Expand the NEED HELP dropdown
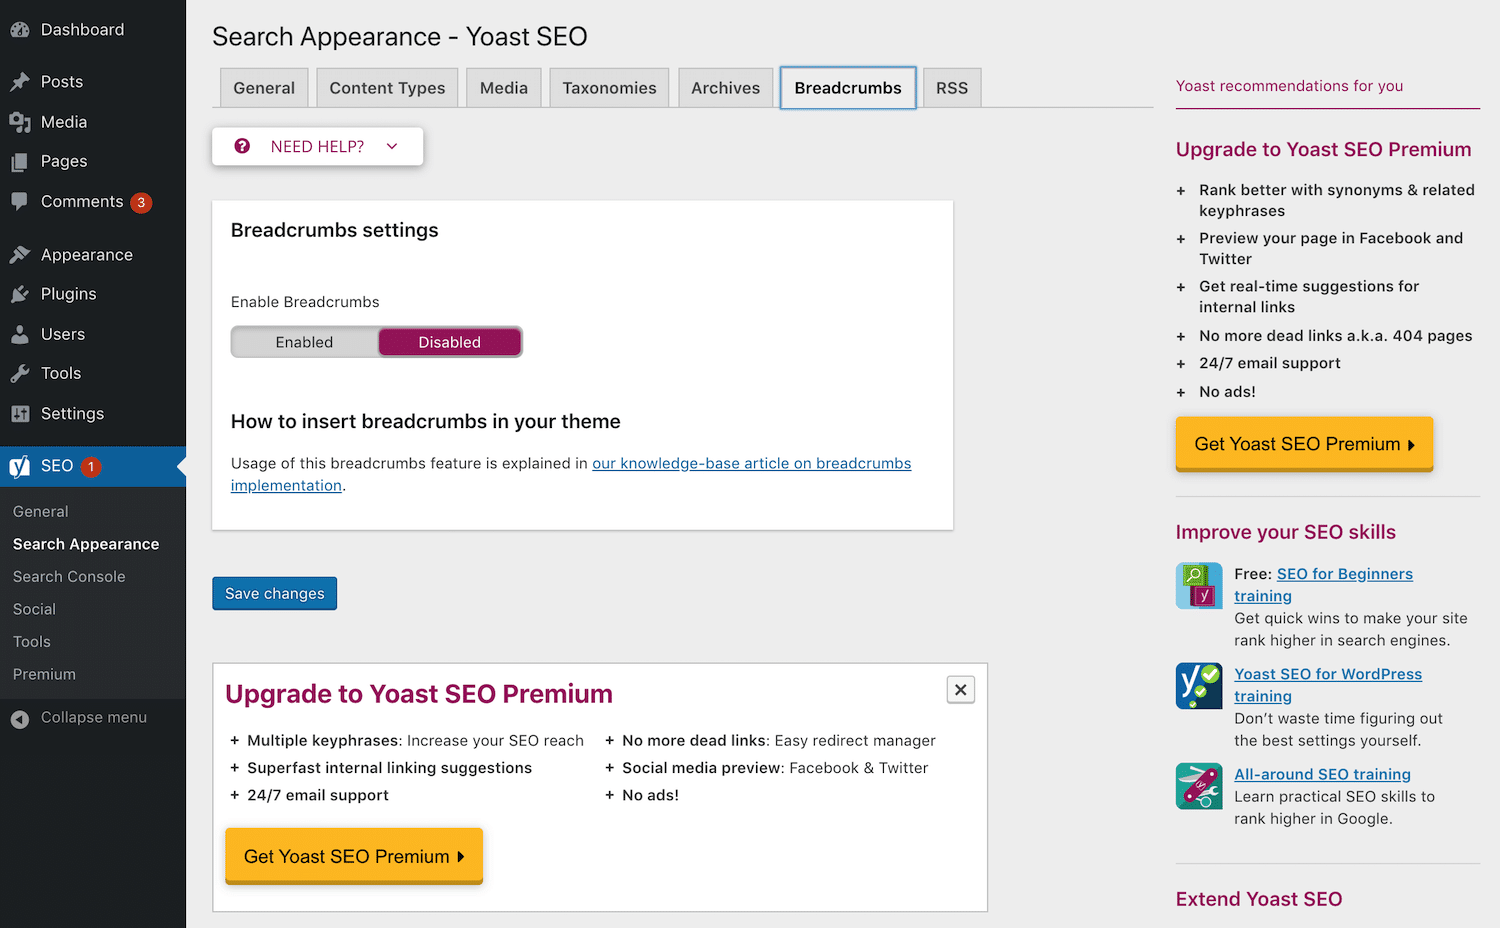This screenshot has height=928, width=1500. coord(316,146)
